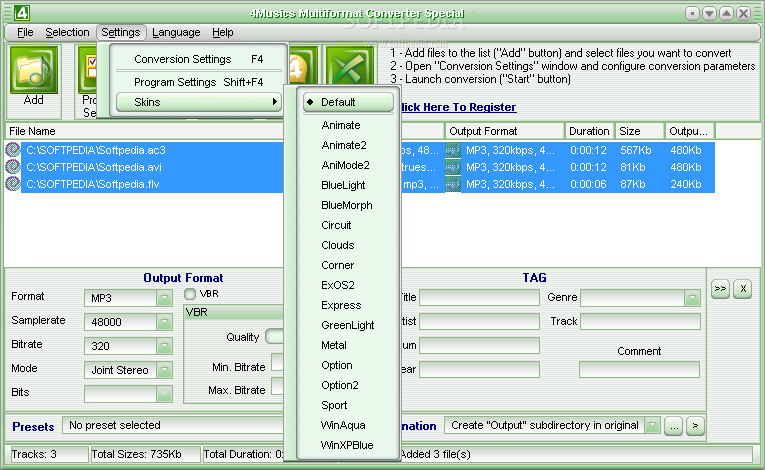This screenshot has width=765, height=470.
Task: Click the Track tag input field
Action: 640,321
